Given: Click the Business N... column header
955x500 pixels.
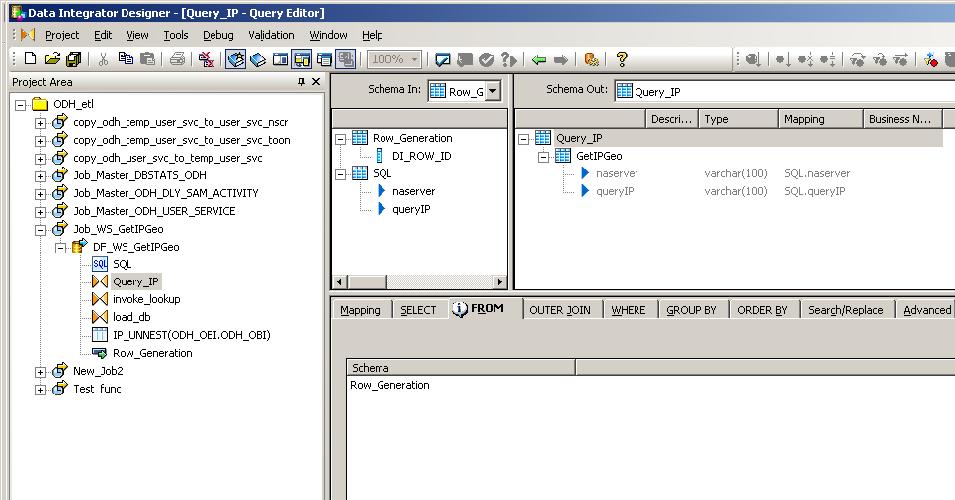Looking at the screenshot, I should [902, 119].
